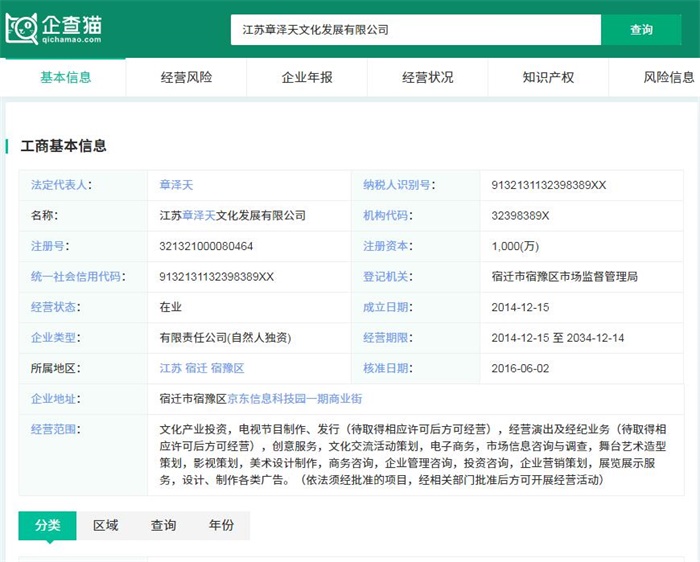Click the address link 京东信息科技园一期商业街

(295, 399)
